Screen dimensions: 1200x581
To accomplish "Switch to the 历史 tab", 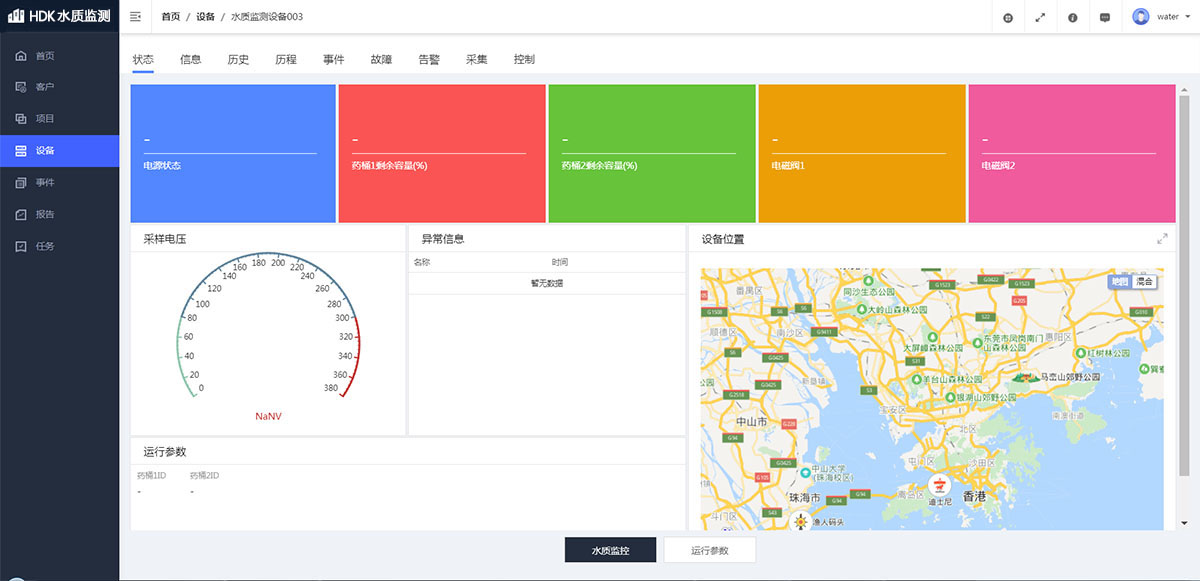I will (238, 60).
